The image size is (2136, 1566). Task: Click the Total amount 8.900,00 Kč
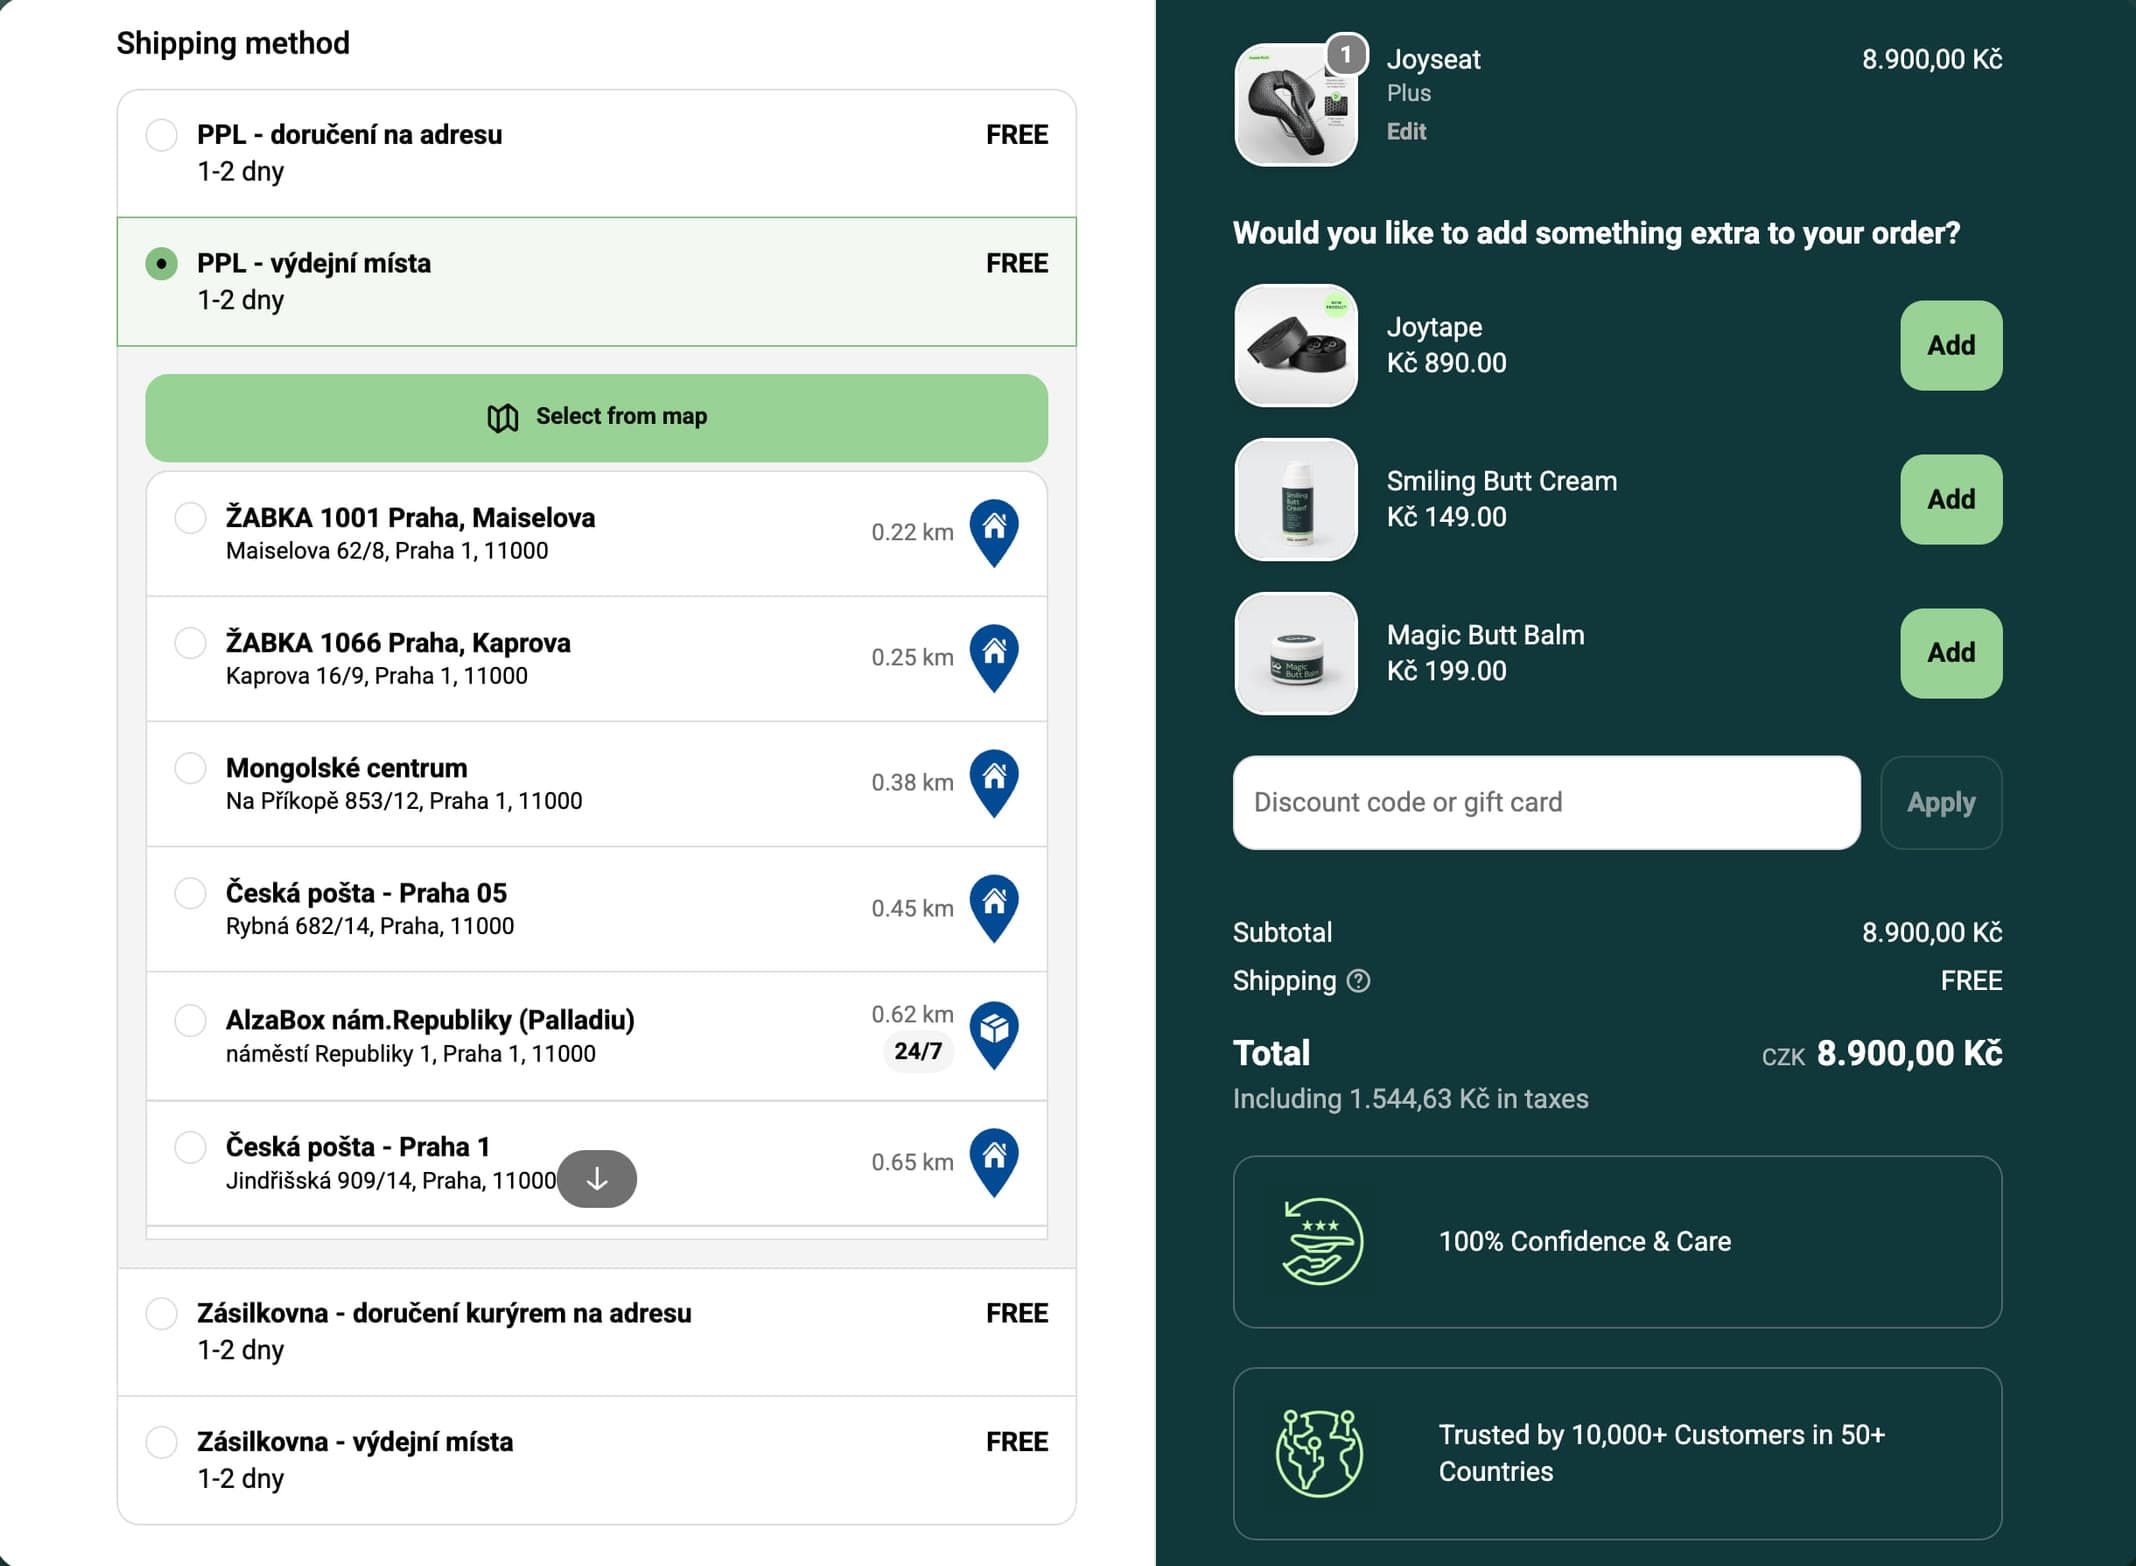pos(1909,1053)
